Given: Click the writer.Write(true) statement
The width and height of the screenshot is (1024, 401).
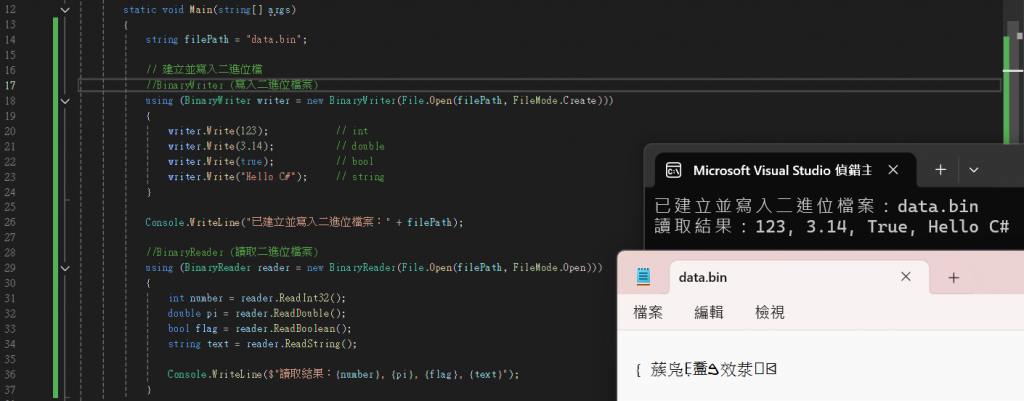Looking at the screenshot, I should (221, 161).
